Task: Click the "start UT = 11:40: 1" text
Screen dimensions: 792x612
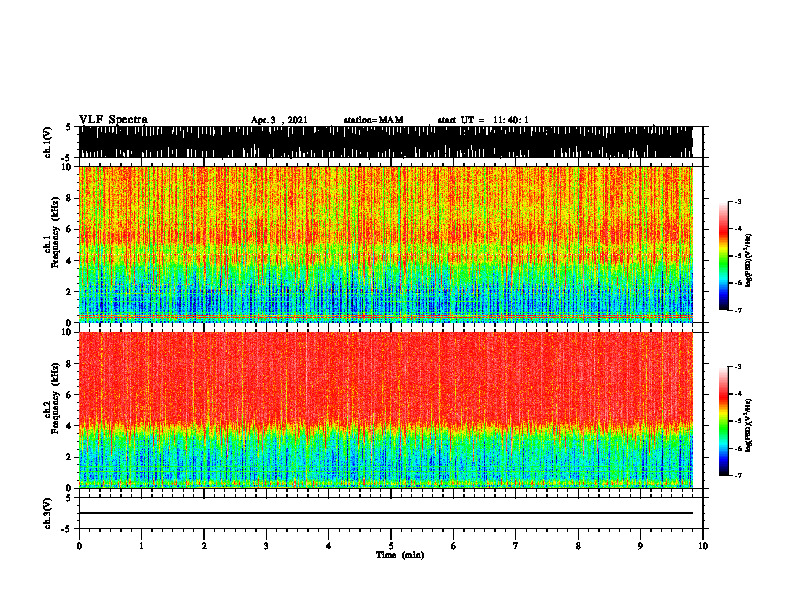Action: point(483,120)
